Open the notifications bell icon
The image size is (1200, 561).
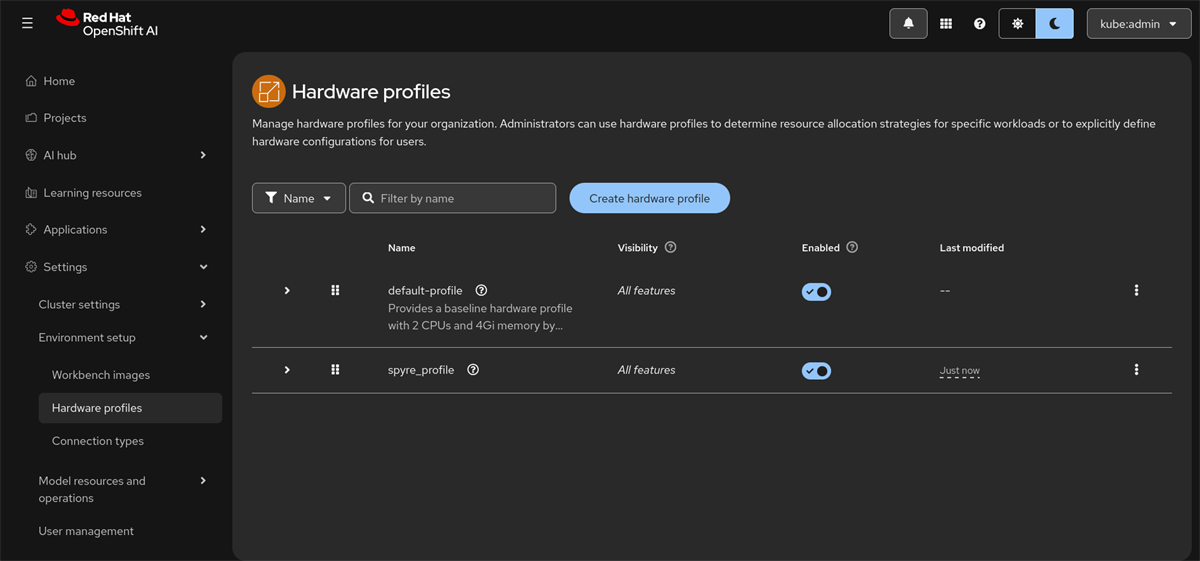tap(908, 24)
